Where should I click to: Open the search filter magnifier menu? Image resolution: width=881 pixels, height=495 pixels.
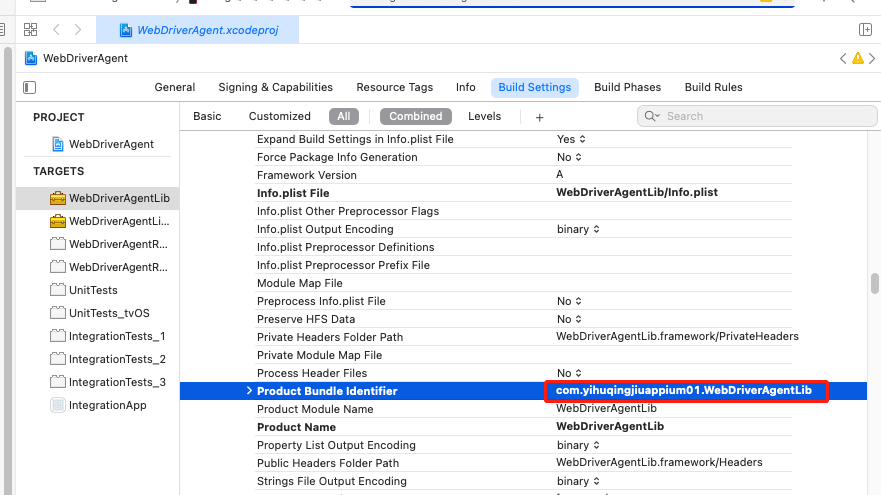click(x=652, y=116)
